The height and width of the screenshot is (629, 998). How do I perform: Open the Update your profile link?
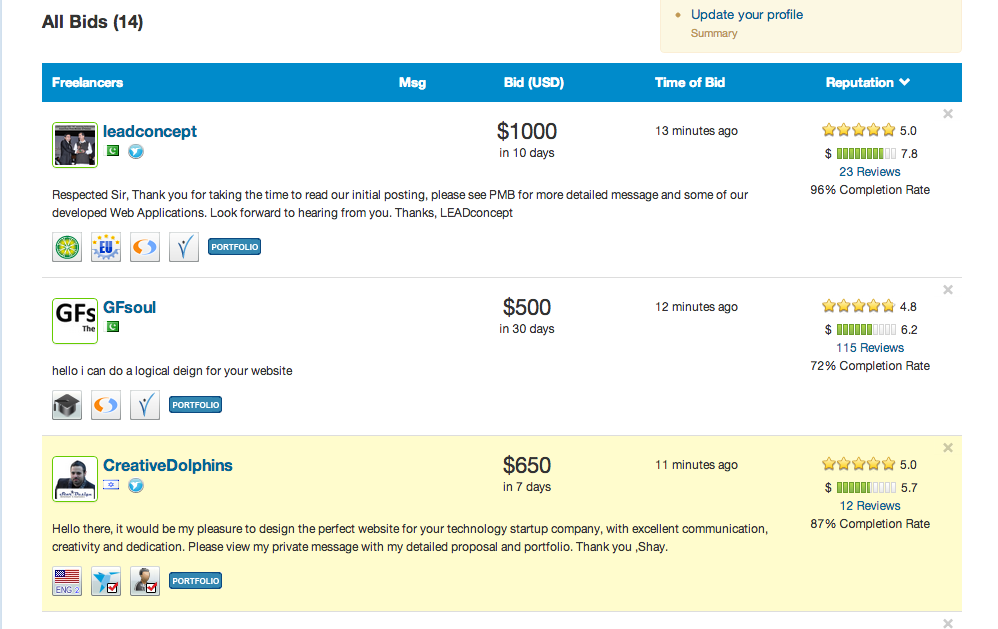click(746, 15)
